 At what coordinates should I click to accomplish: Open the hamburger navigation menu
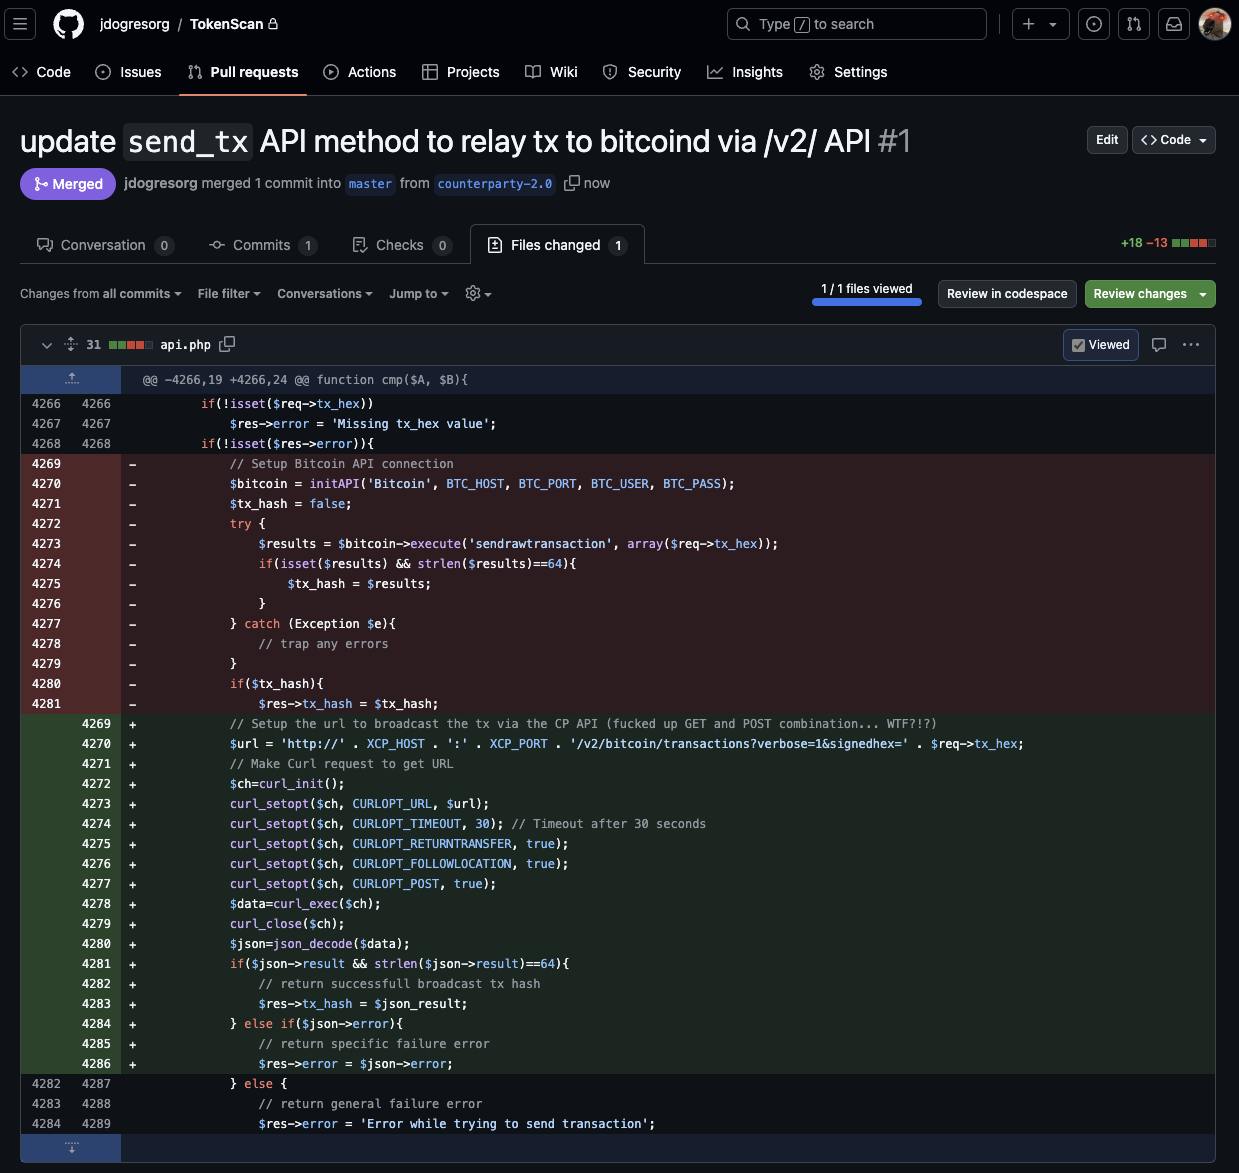tap(21, 24)
